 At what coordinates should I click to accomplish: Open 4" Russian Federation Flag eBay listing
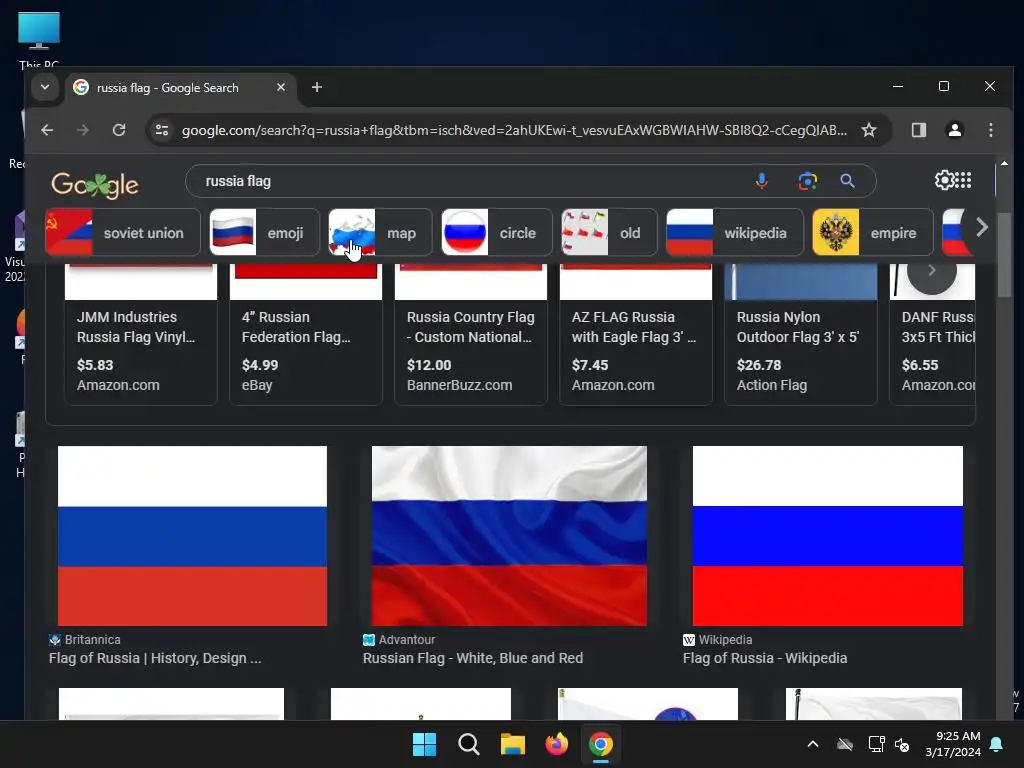(306, 334)
